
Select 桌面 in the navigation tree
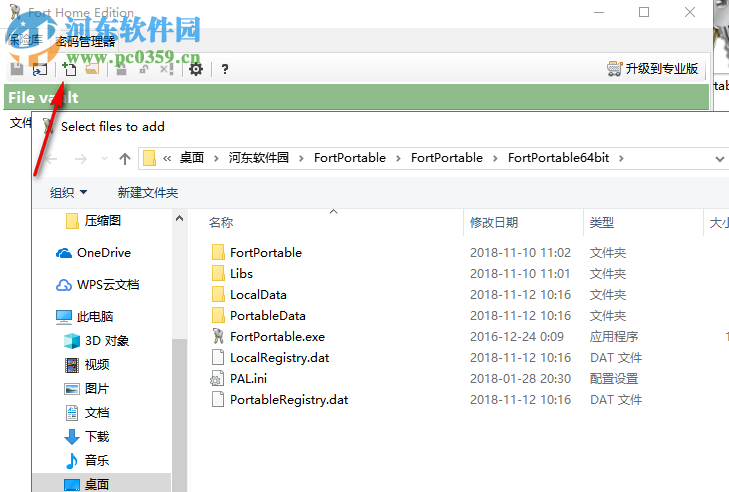[97, 484]
